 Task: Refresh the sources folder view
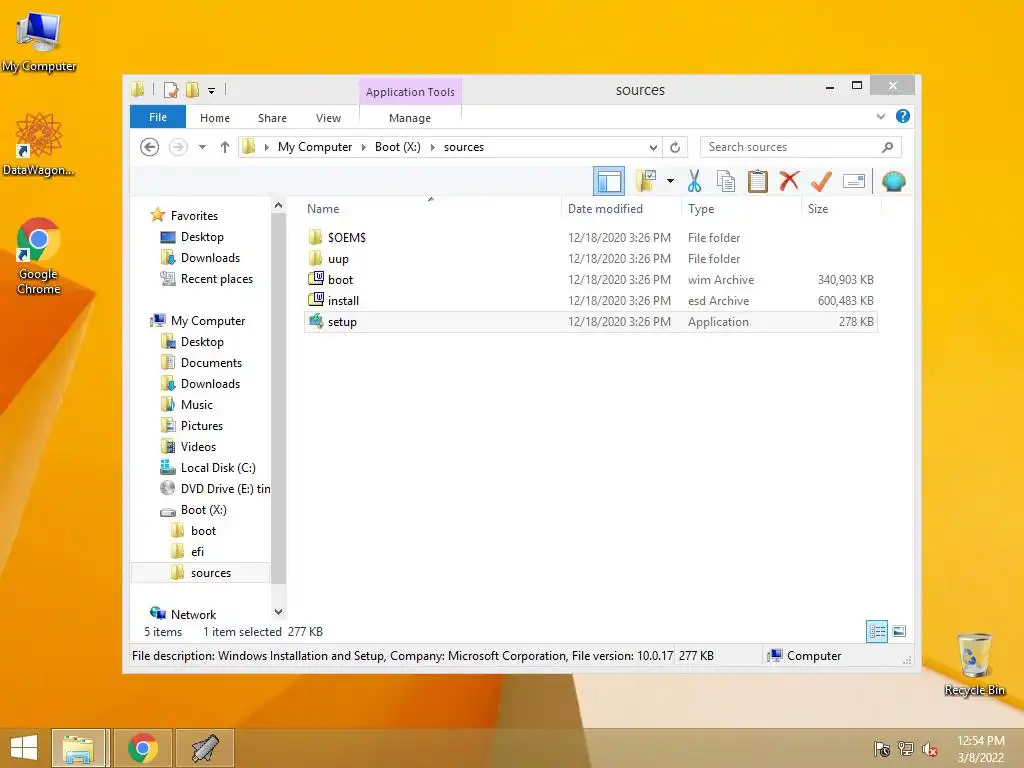tap(675, 147)
